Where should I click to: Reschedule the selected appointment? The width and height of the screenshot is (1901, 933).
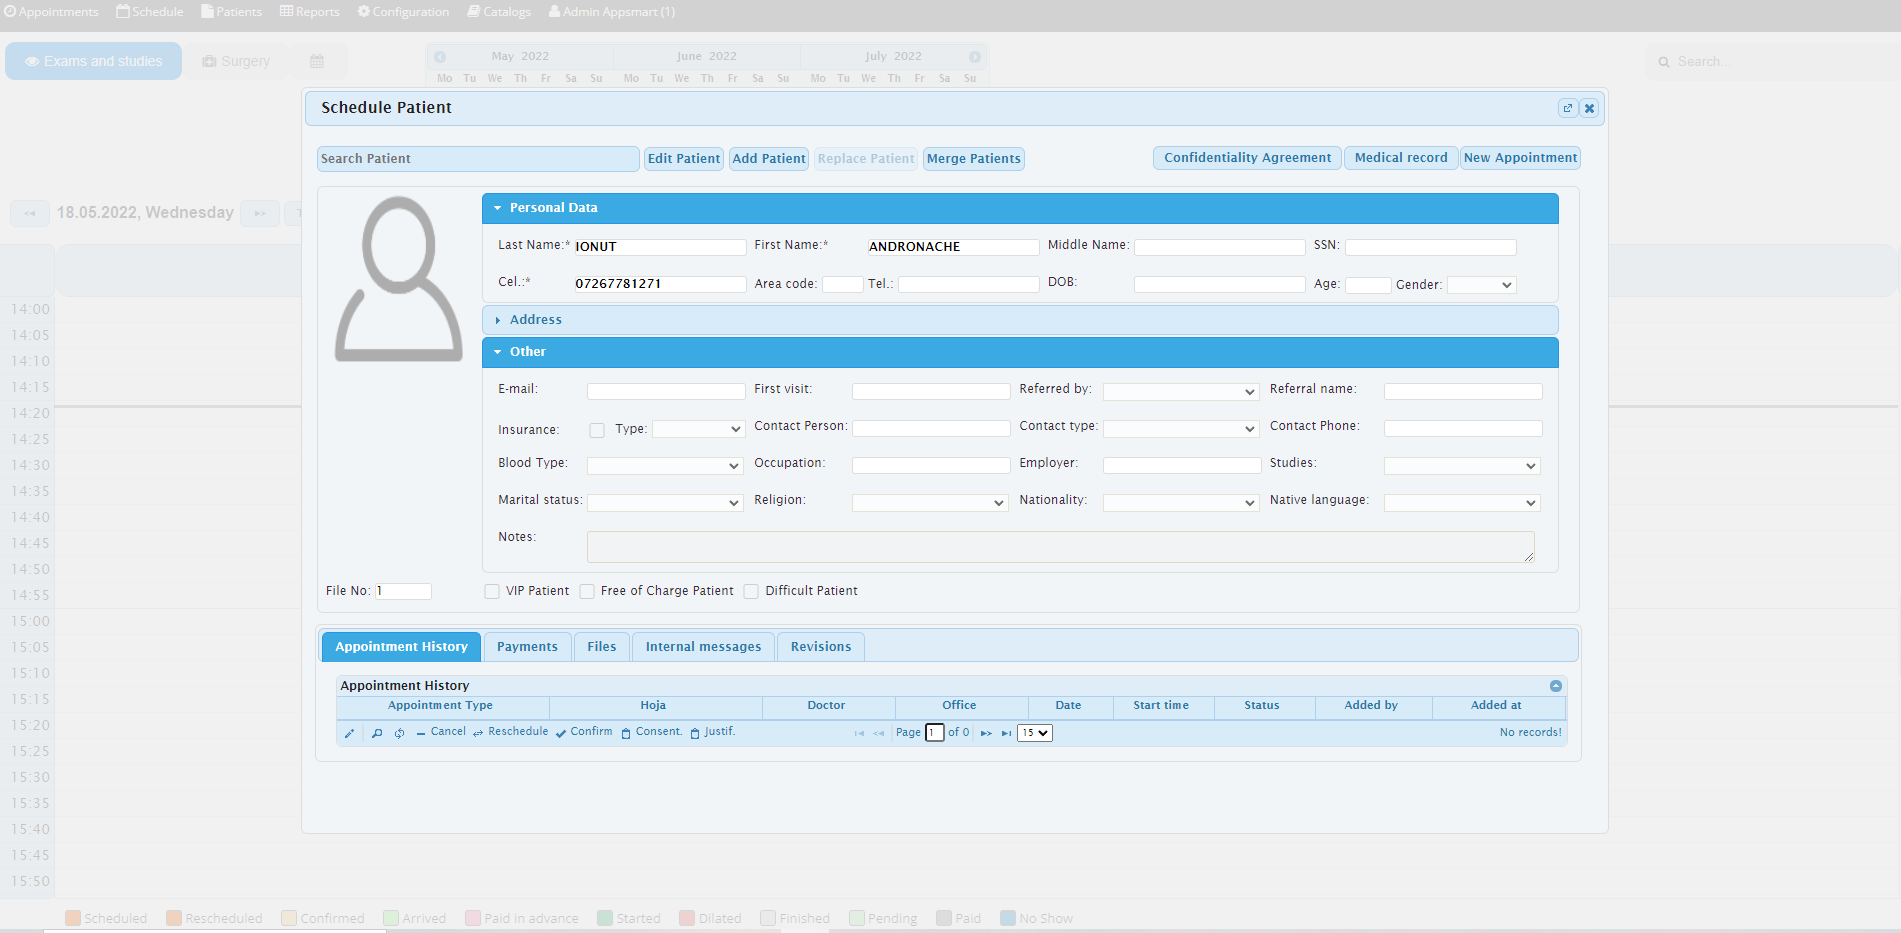coord(510,732)
